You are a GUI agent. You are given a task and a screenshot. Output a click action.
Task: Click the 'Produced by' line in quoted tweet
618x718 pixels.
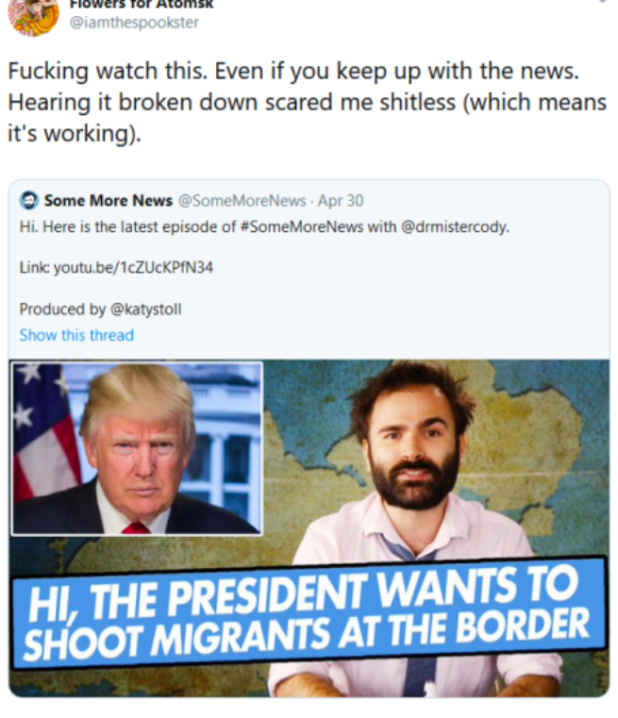point(100,310)
